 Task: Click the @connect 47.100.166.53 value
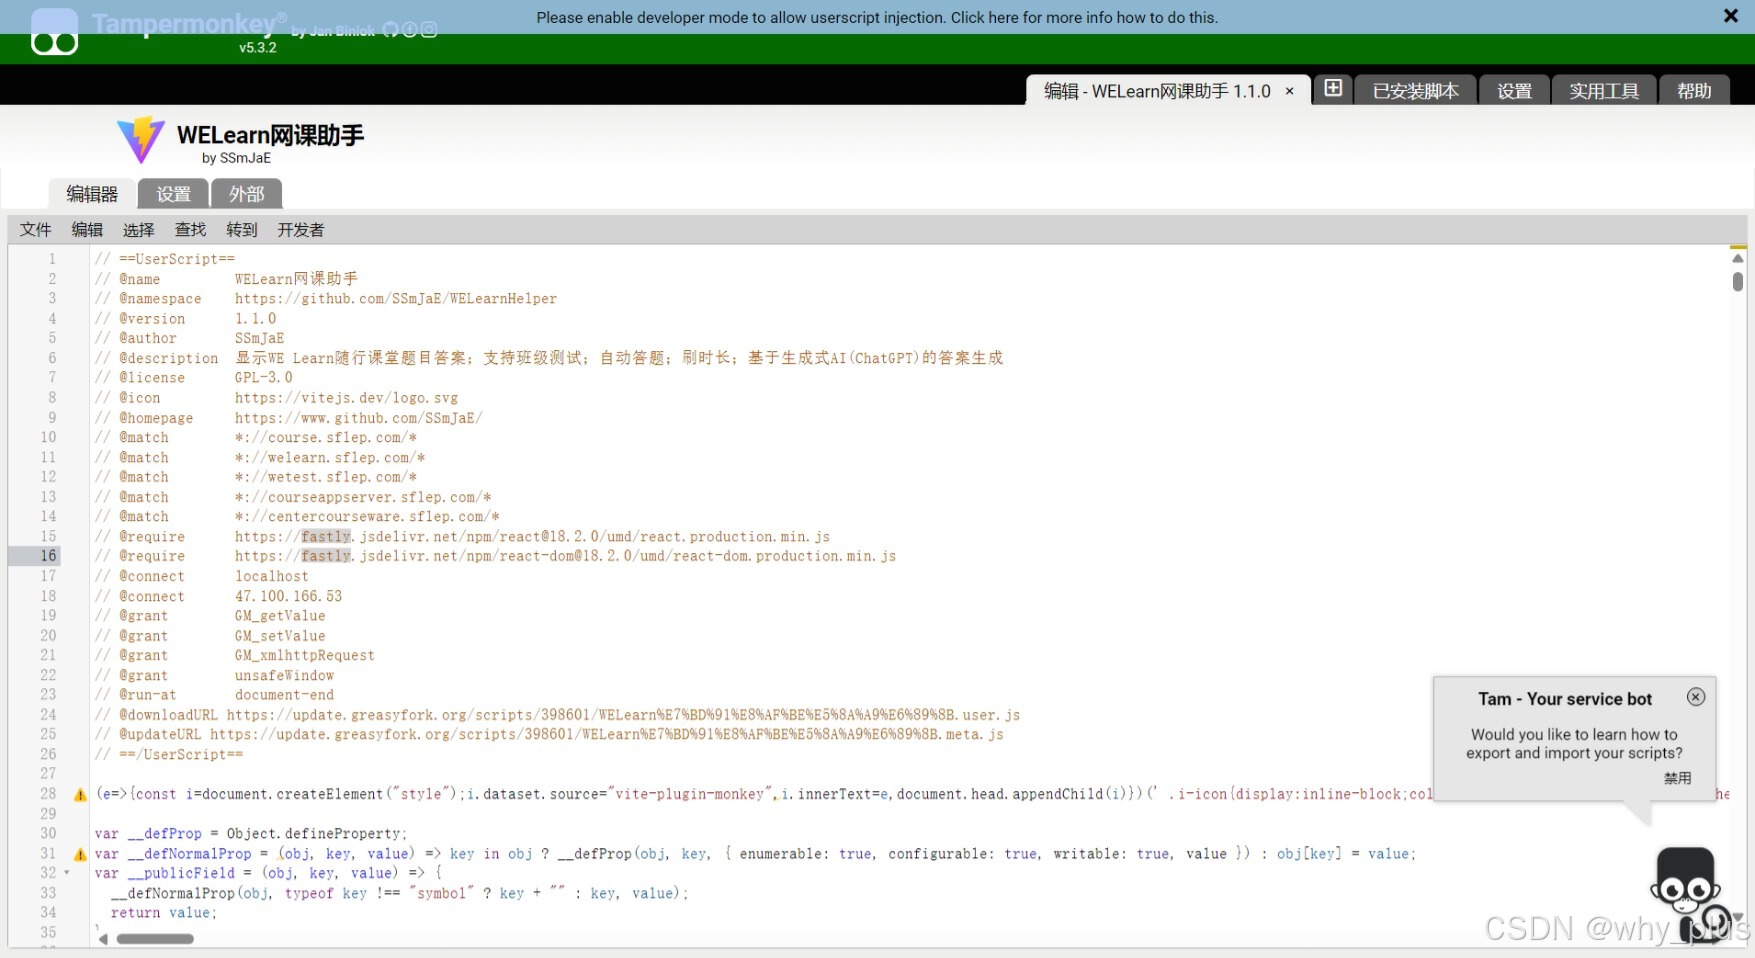click(288, 596)
